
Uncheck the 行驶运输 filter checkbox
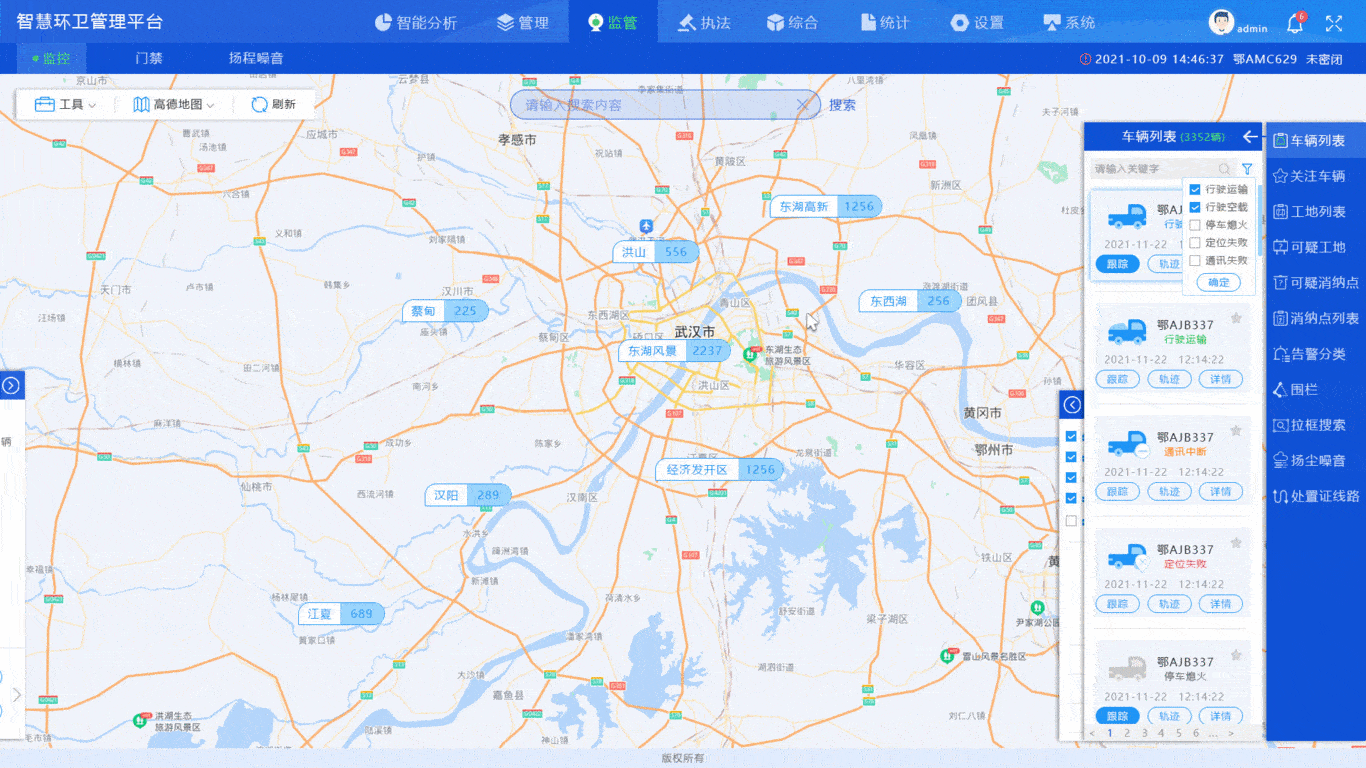pyautogui.click(x=1195, y=189)
